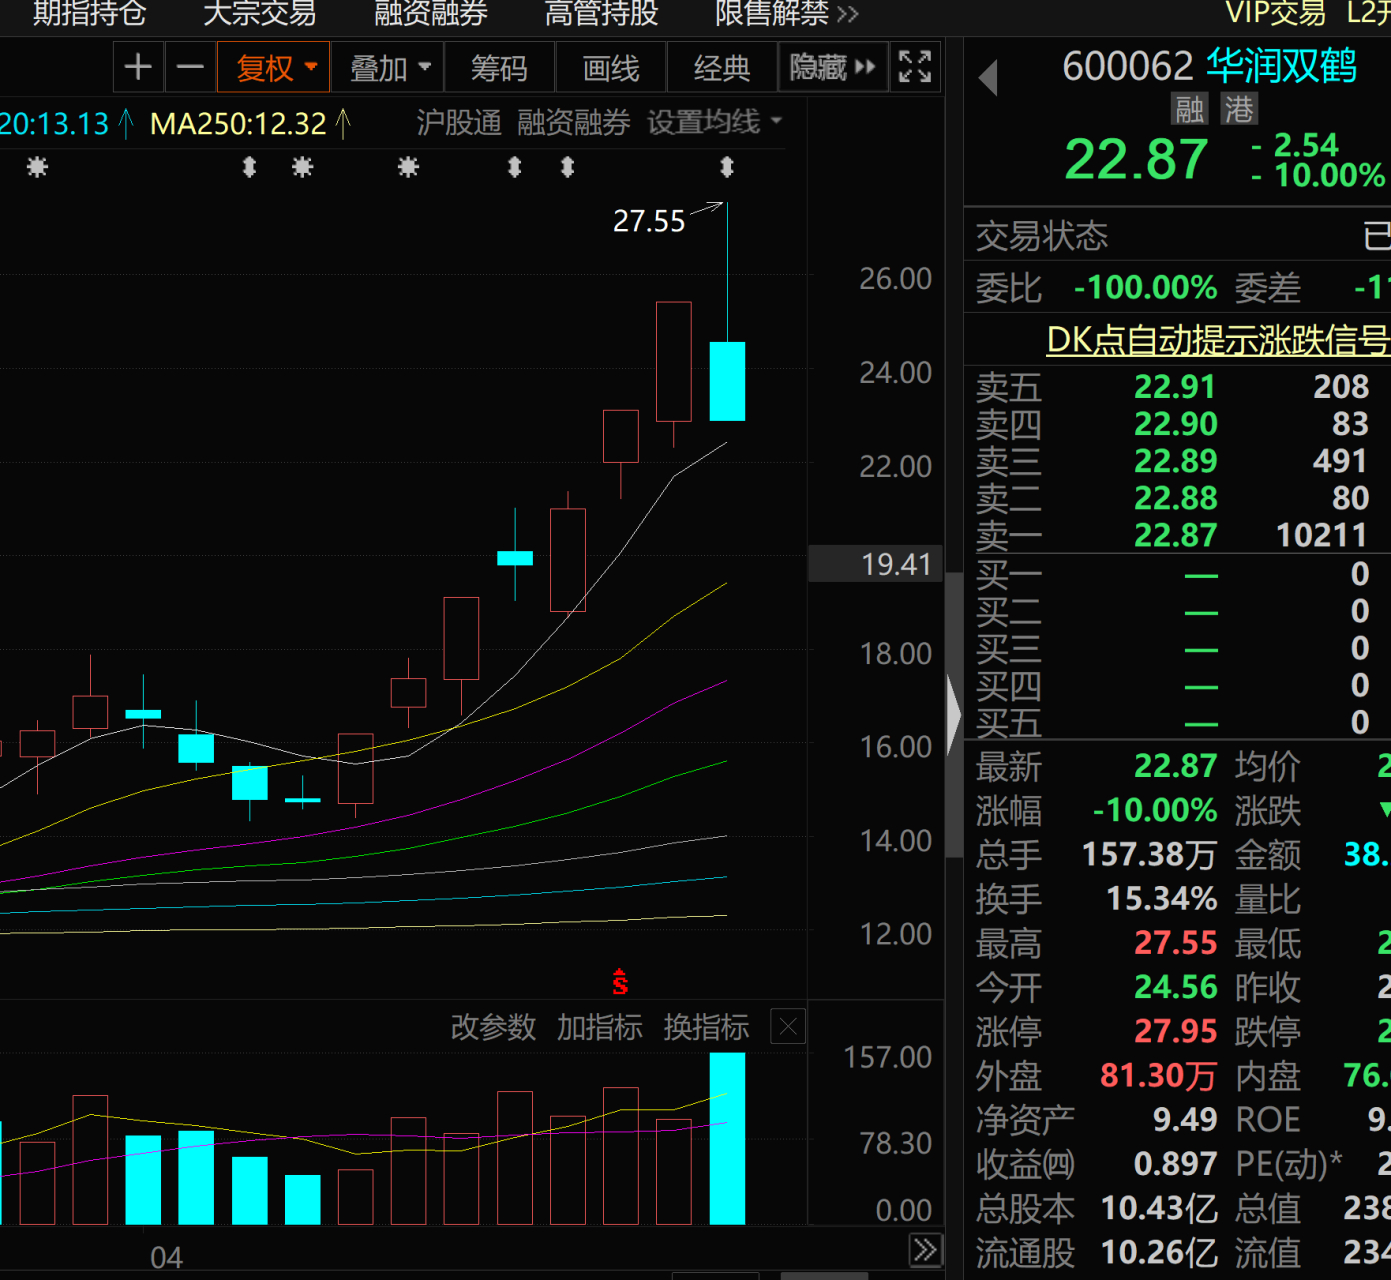
Task: Click the 加指标 button
Action: [599, 1027]
